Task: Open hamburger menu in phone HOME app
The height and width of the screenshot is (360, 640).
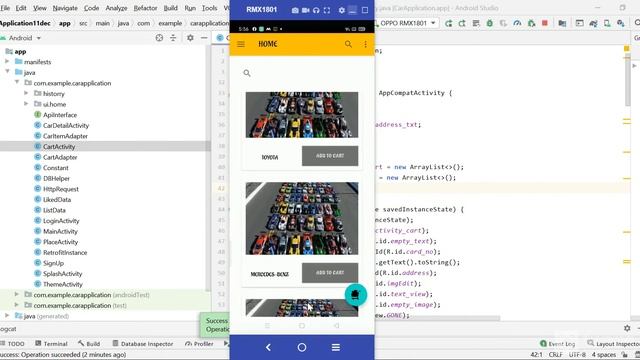Action: [241, 44]
